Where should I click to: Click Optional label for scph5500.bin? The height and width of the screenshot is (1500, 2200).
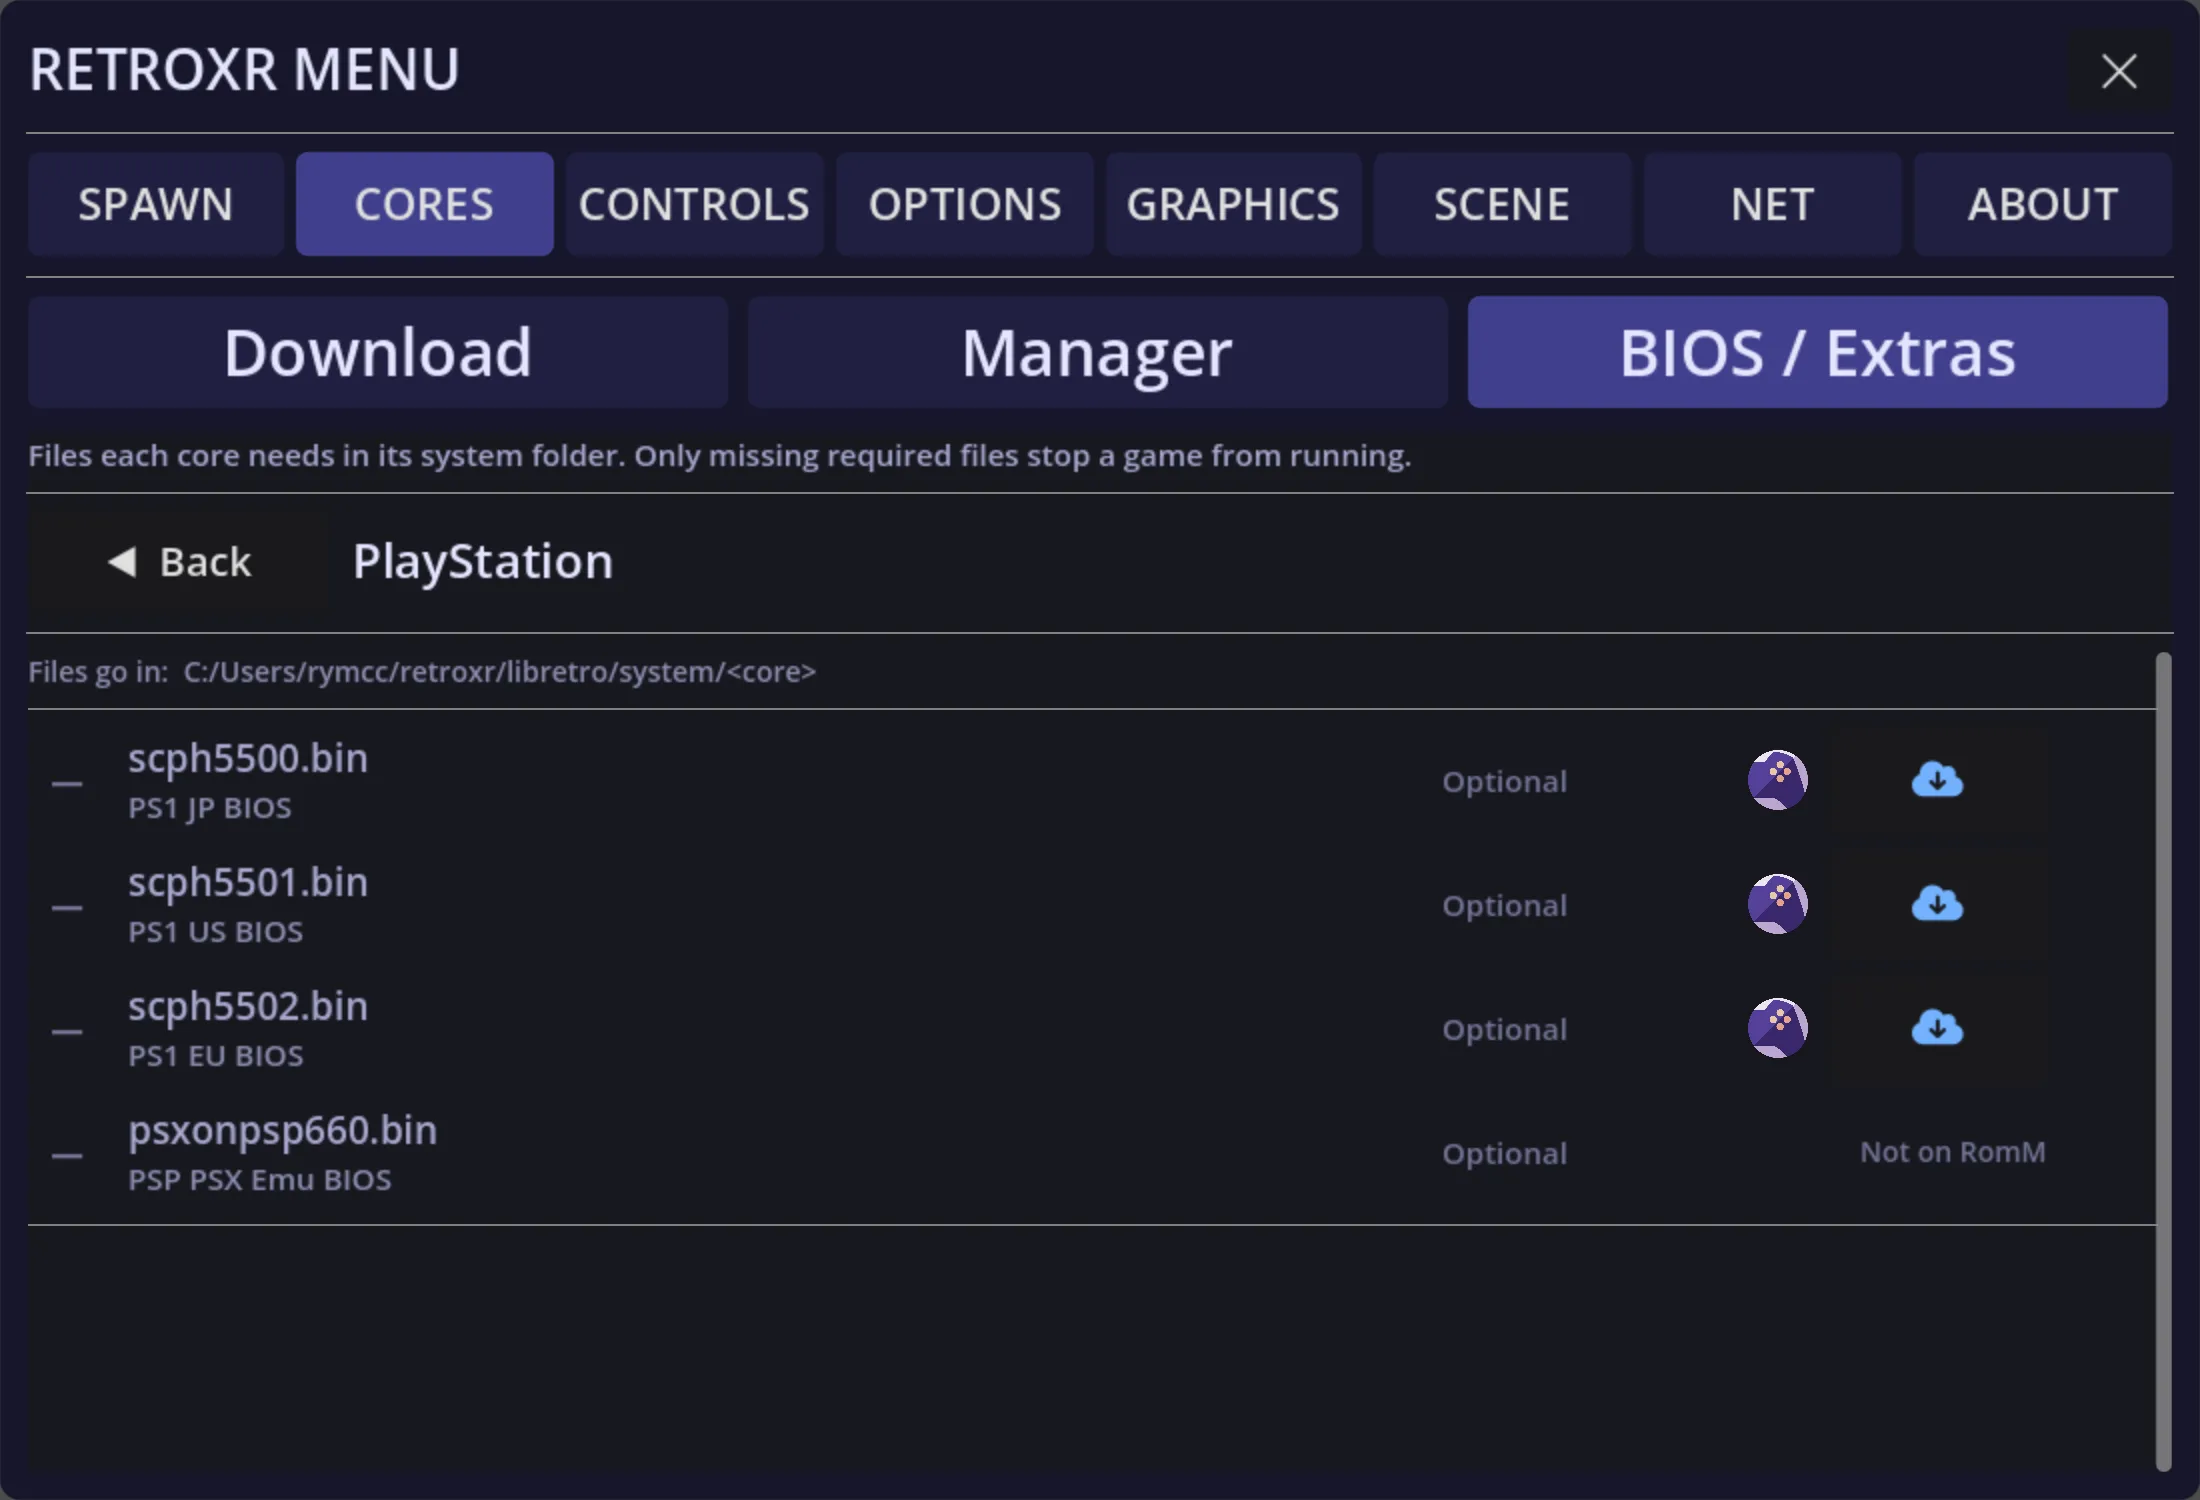pos(1504,782)
